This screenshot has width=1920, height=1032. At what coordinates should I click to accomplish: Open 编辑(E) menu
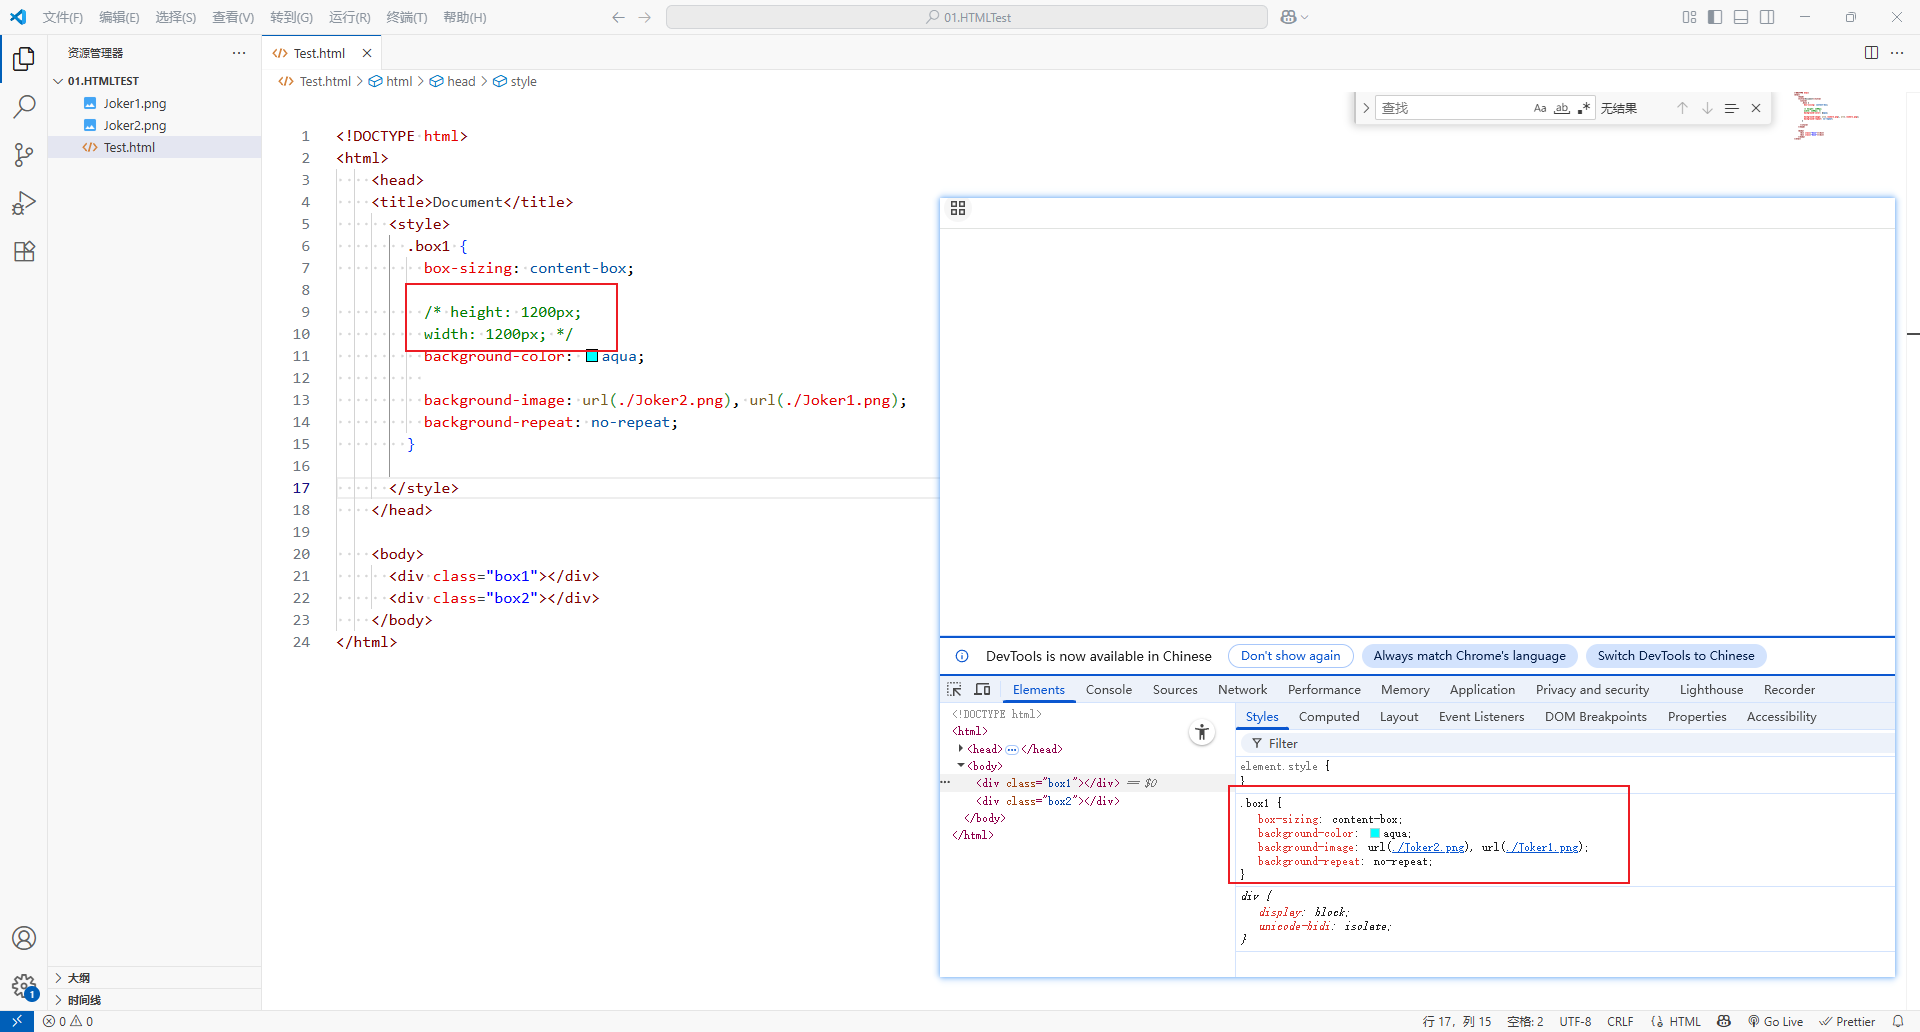point(119,17)
